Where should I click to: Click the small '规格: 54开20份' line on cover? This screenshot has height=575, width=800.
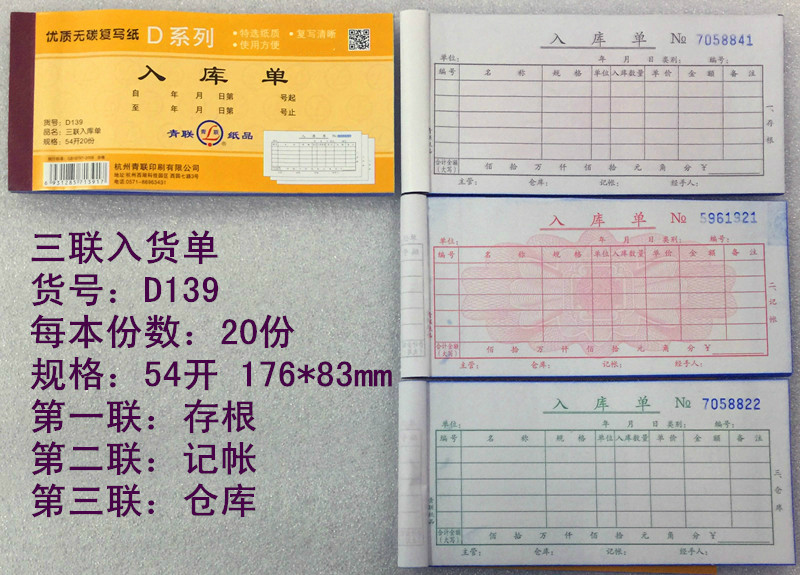click(x=69, y=141)
